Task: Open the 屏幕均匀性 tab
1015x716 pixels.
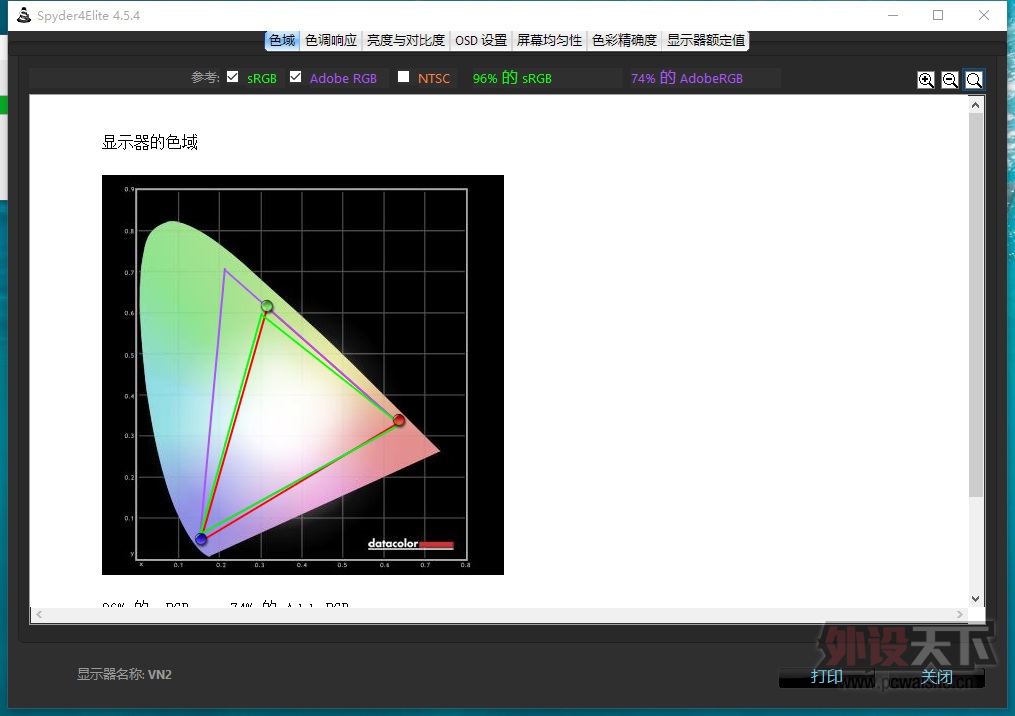Action: [x=549, y=40]
